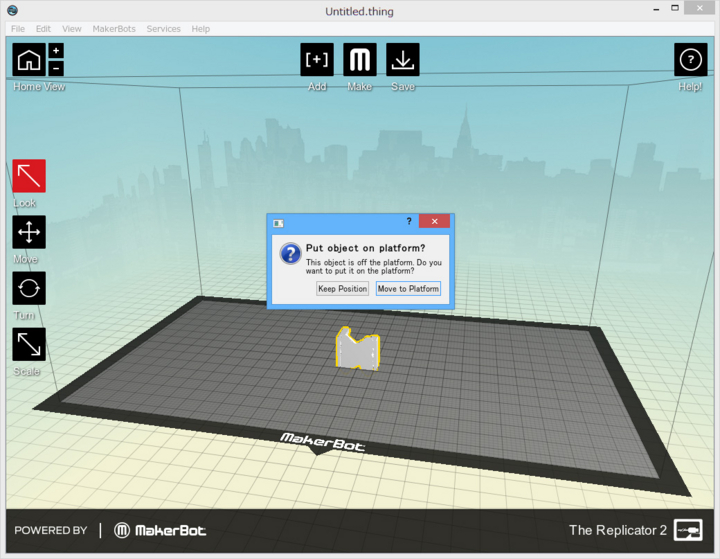Open the MakerBots menu

click(114, 29)
